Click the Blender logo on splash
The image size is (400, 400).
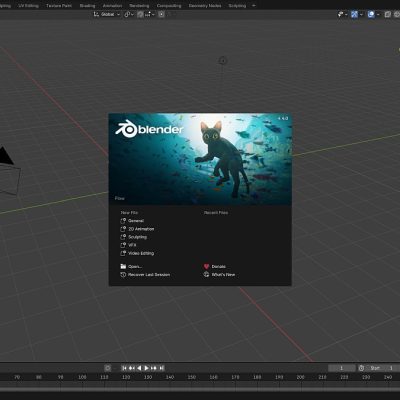(x=149, y=129)
